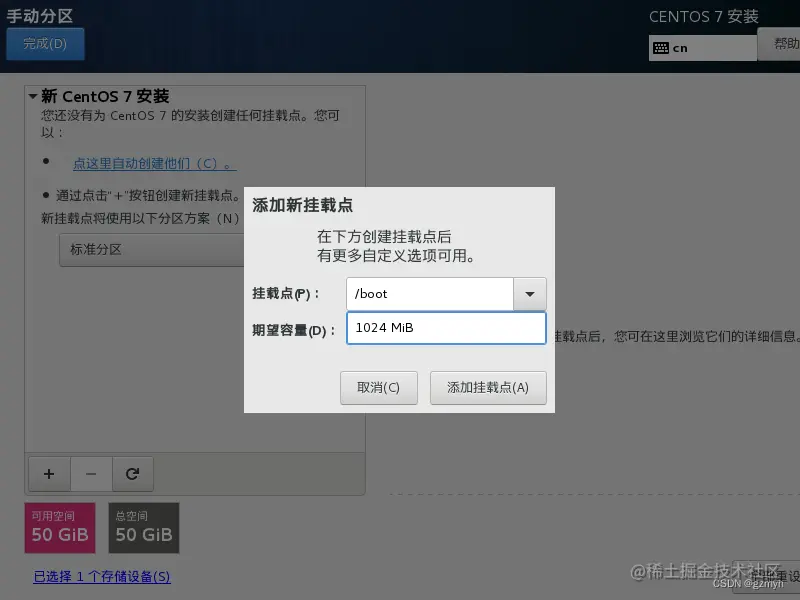
Task: Click the rescan disks refresh icon
Action: pos(133,474)
